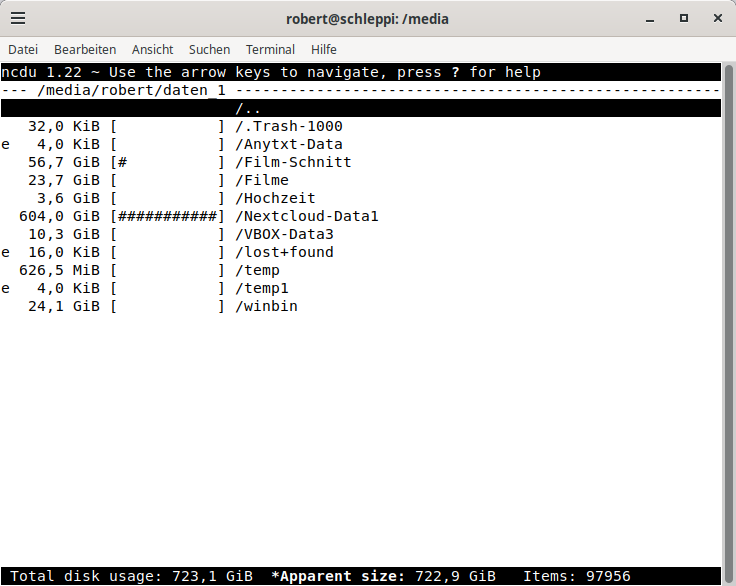This screenshot has height=586, width=736.
Task: Maximize the terminal window
Action: click(684, 18)
